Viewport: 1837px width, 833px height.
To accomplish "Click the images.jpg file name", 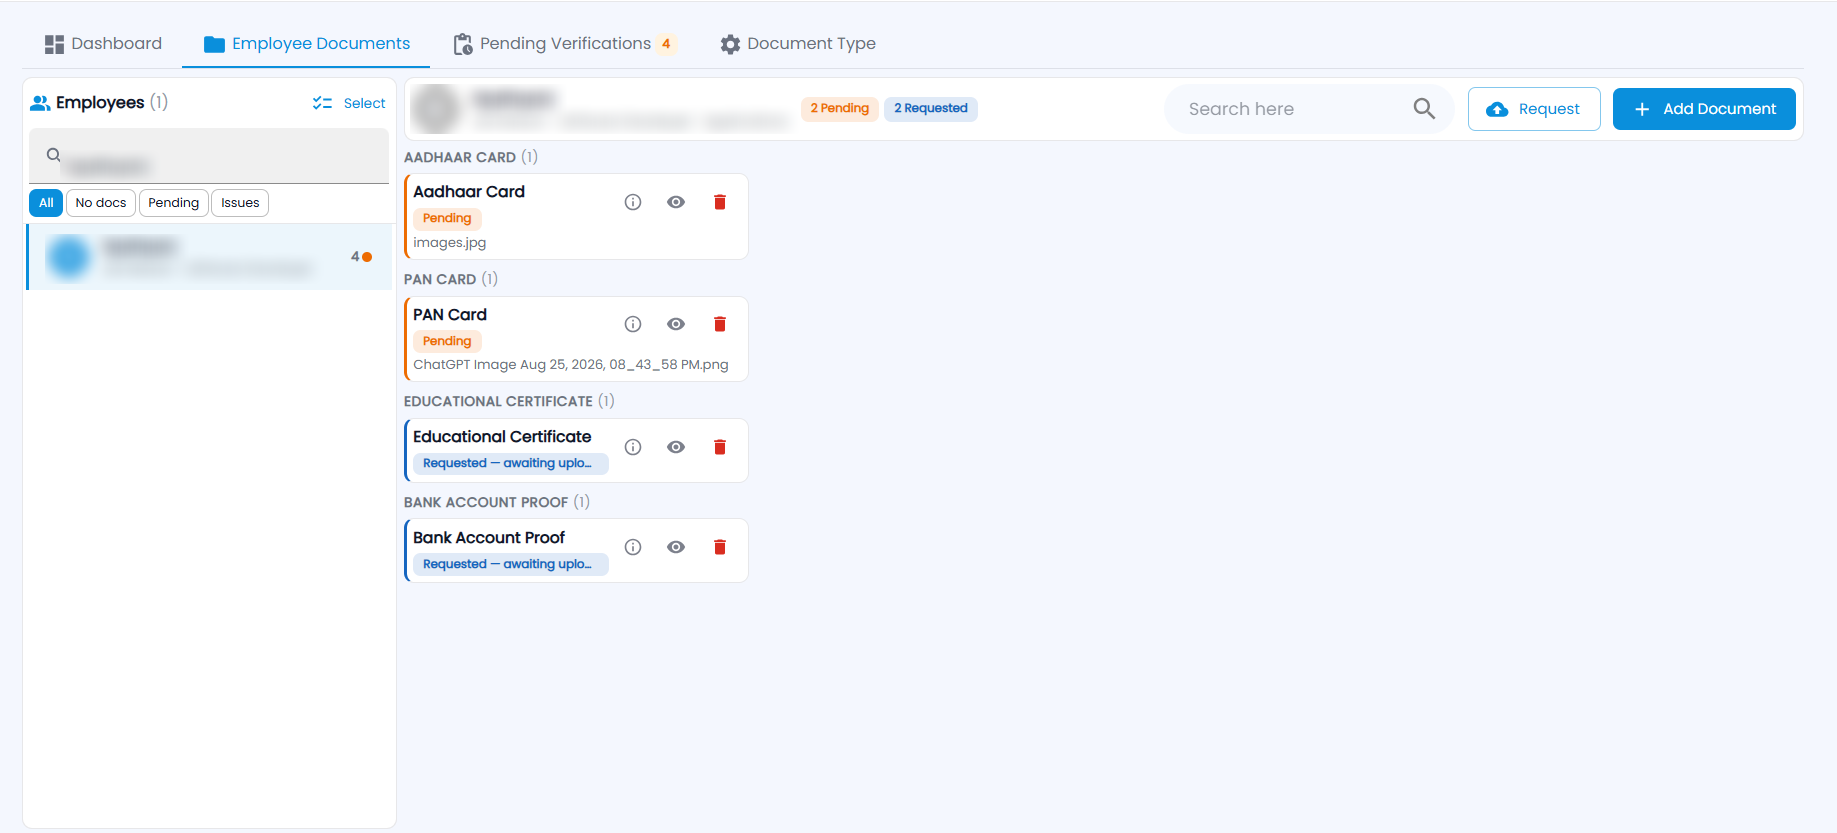I will point(450,243).
